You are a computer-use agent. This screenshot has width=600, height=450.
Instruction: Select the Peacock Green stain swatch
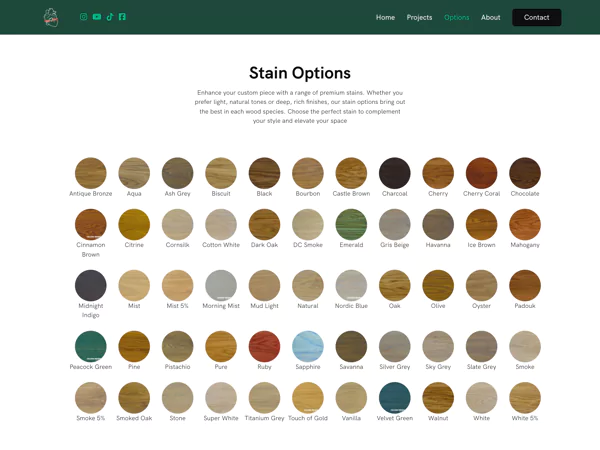point(91,346)
